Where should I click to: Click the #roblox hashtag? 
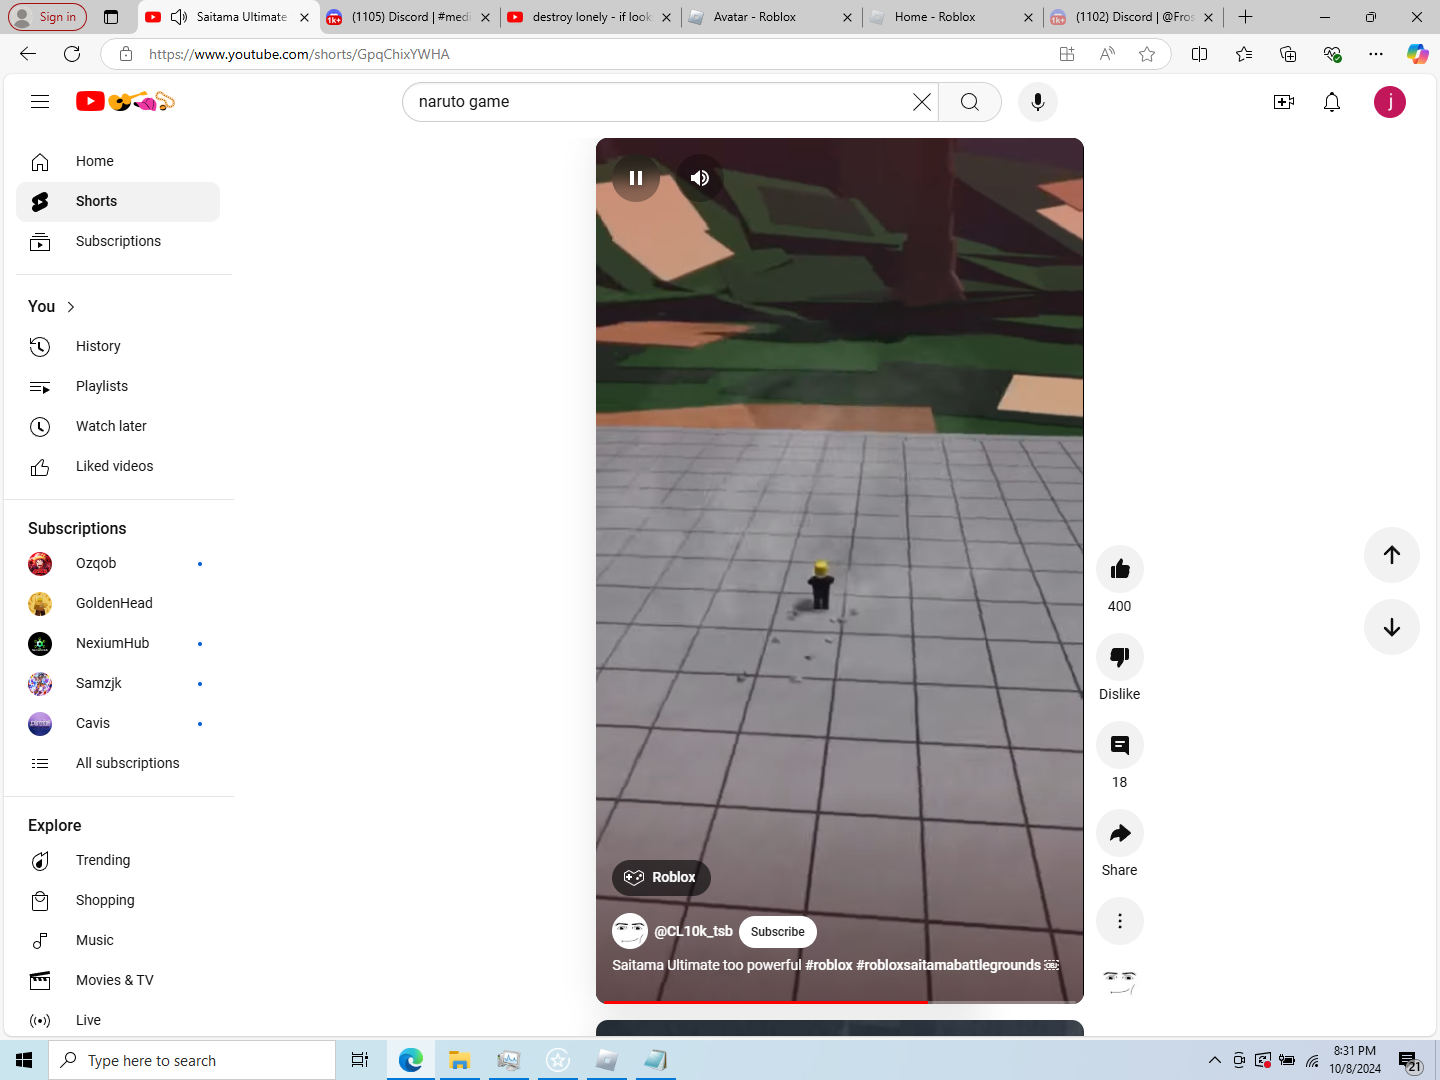[x=829, y=965]
